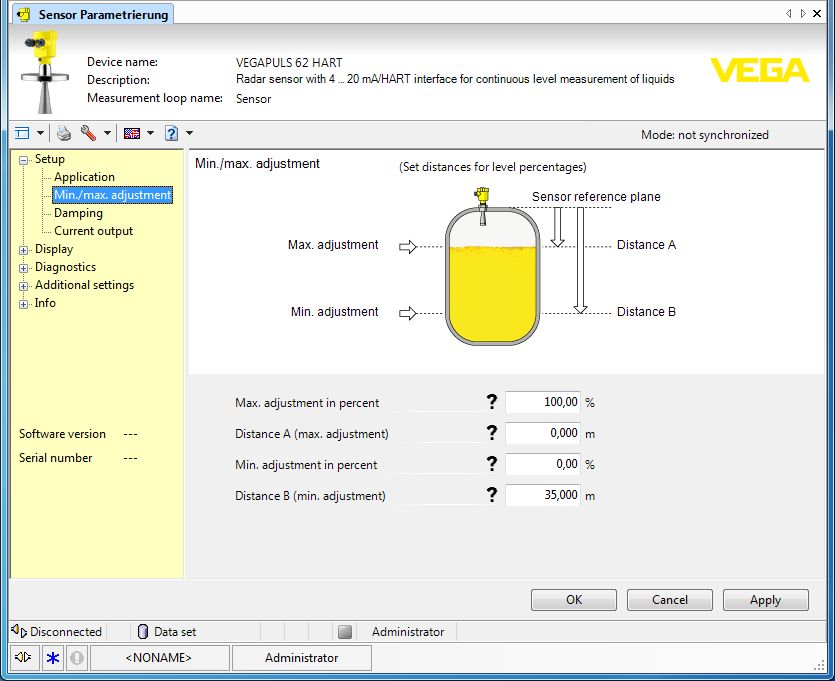Click the Max. adjustment arrow icon in diagram
The image size is (835, 681).
(407, 247)
